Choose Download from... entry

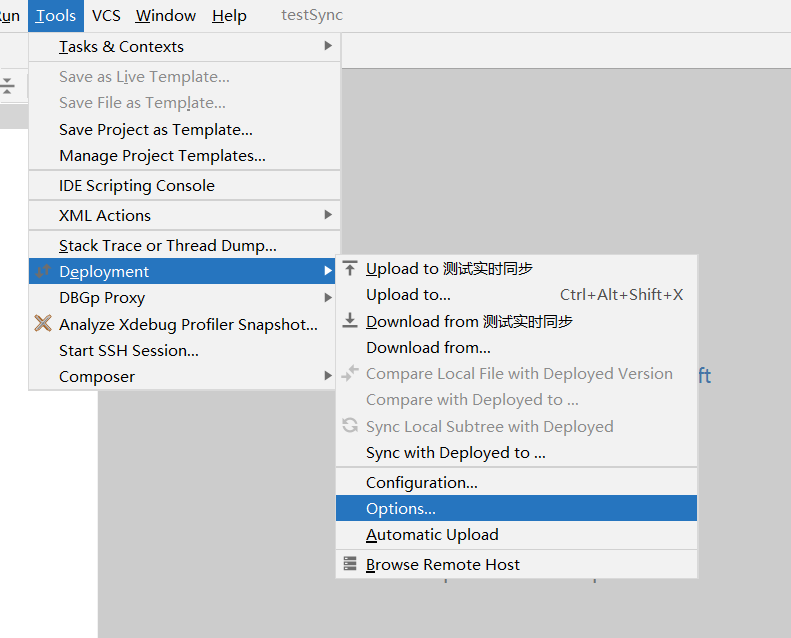517,347
